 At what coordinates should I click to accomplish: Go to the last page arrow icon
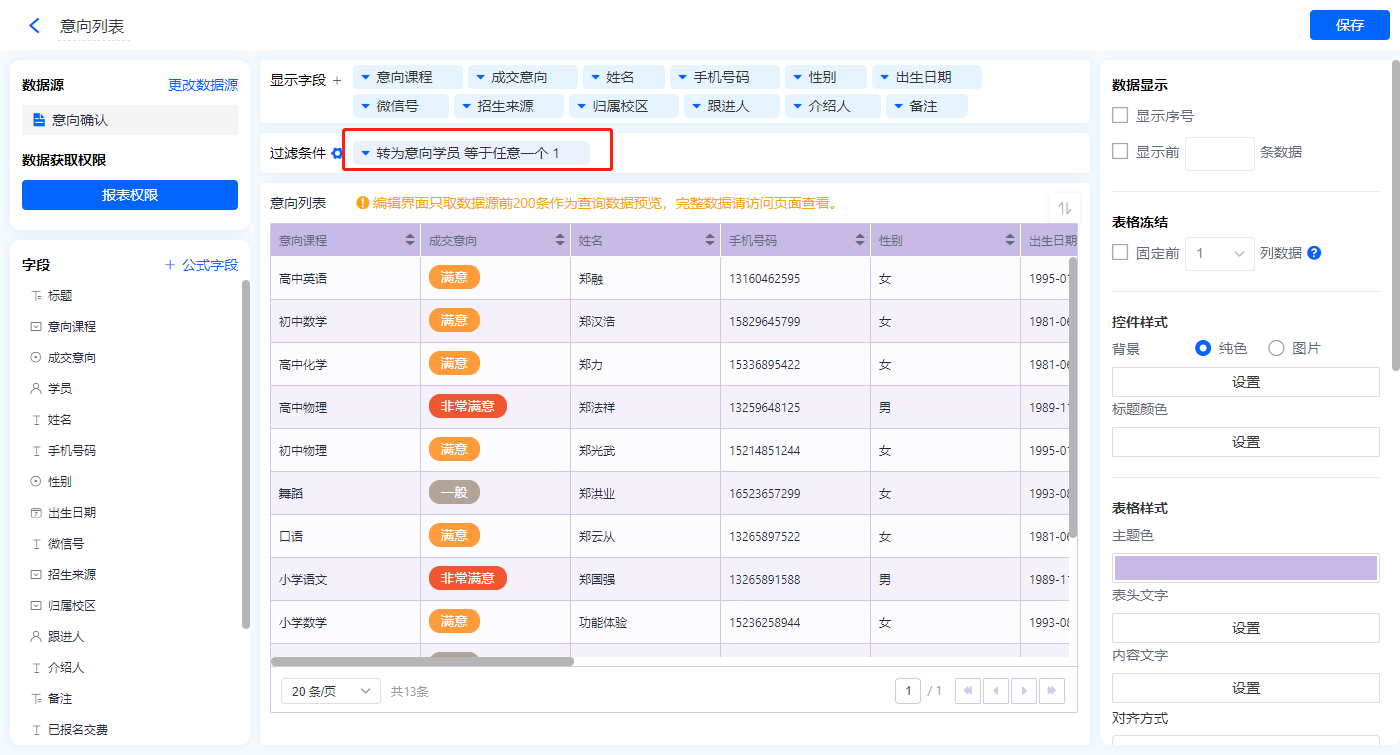point(1051,691)
